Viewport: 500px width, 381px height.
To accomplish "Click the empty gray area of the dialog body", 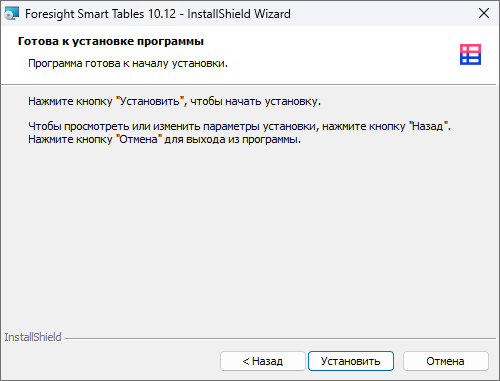I will (250, 233).
